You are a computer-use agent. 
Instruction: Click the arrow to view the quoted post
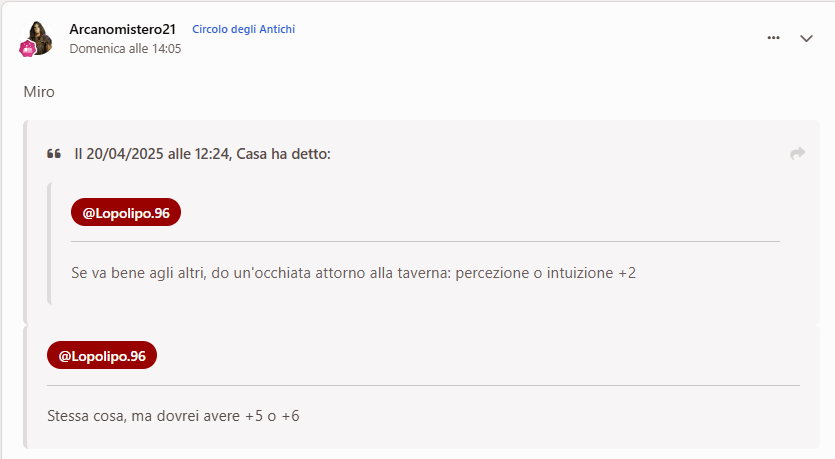tap(797, 153)
